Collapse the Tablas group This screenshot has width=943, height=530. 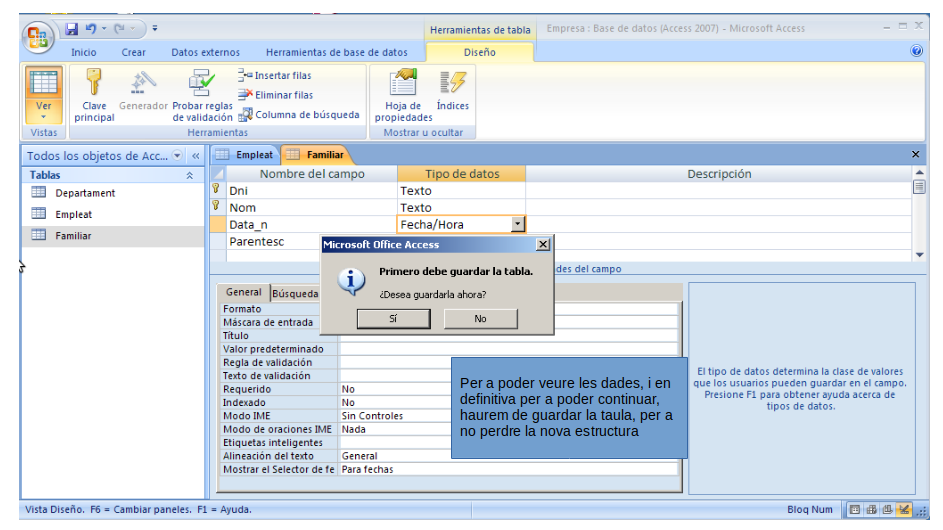tap(189, 175)
